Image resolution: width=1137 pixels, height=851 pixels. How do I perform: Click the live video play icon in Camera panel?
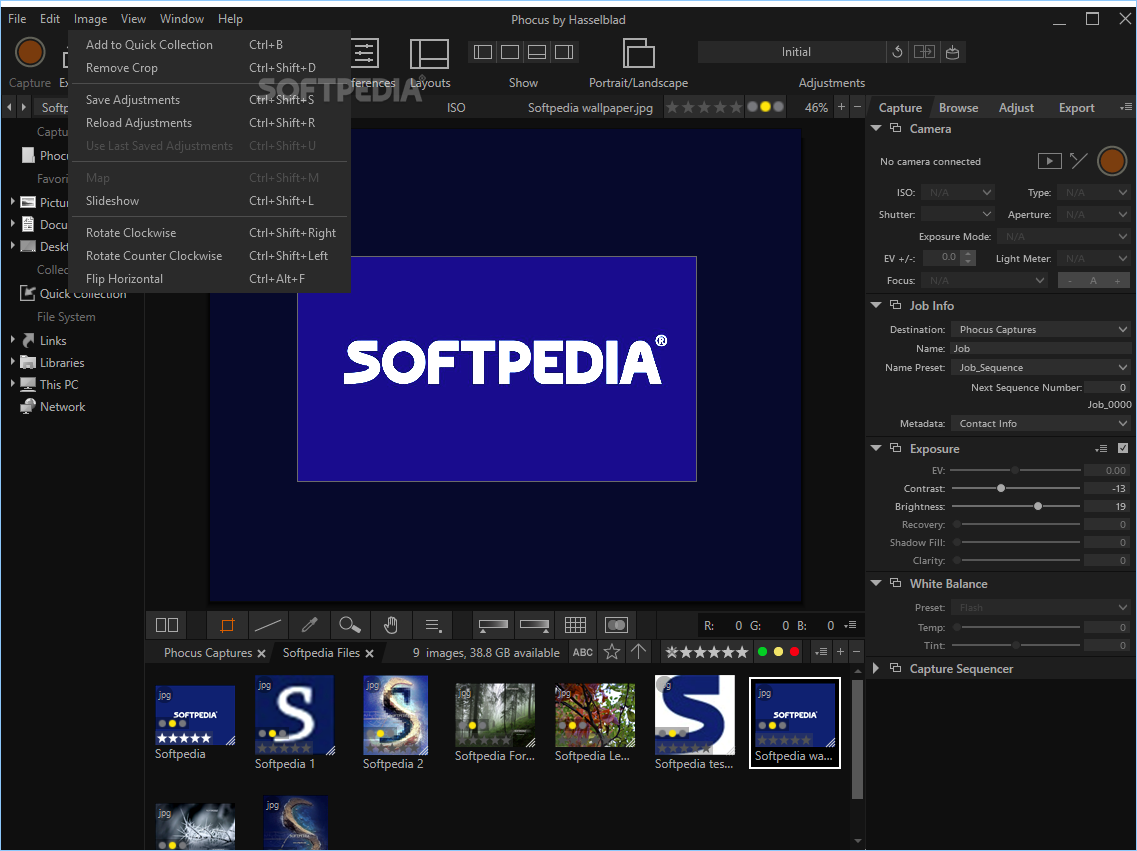pyautogui.click(x=1049, y=161)
